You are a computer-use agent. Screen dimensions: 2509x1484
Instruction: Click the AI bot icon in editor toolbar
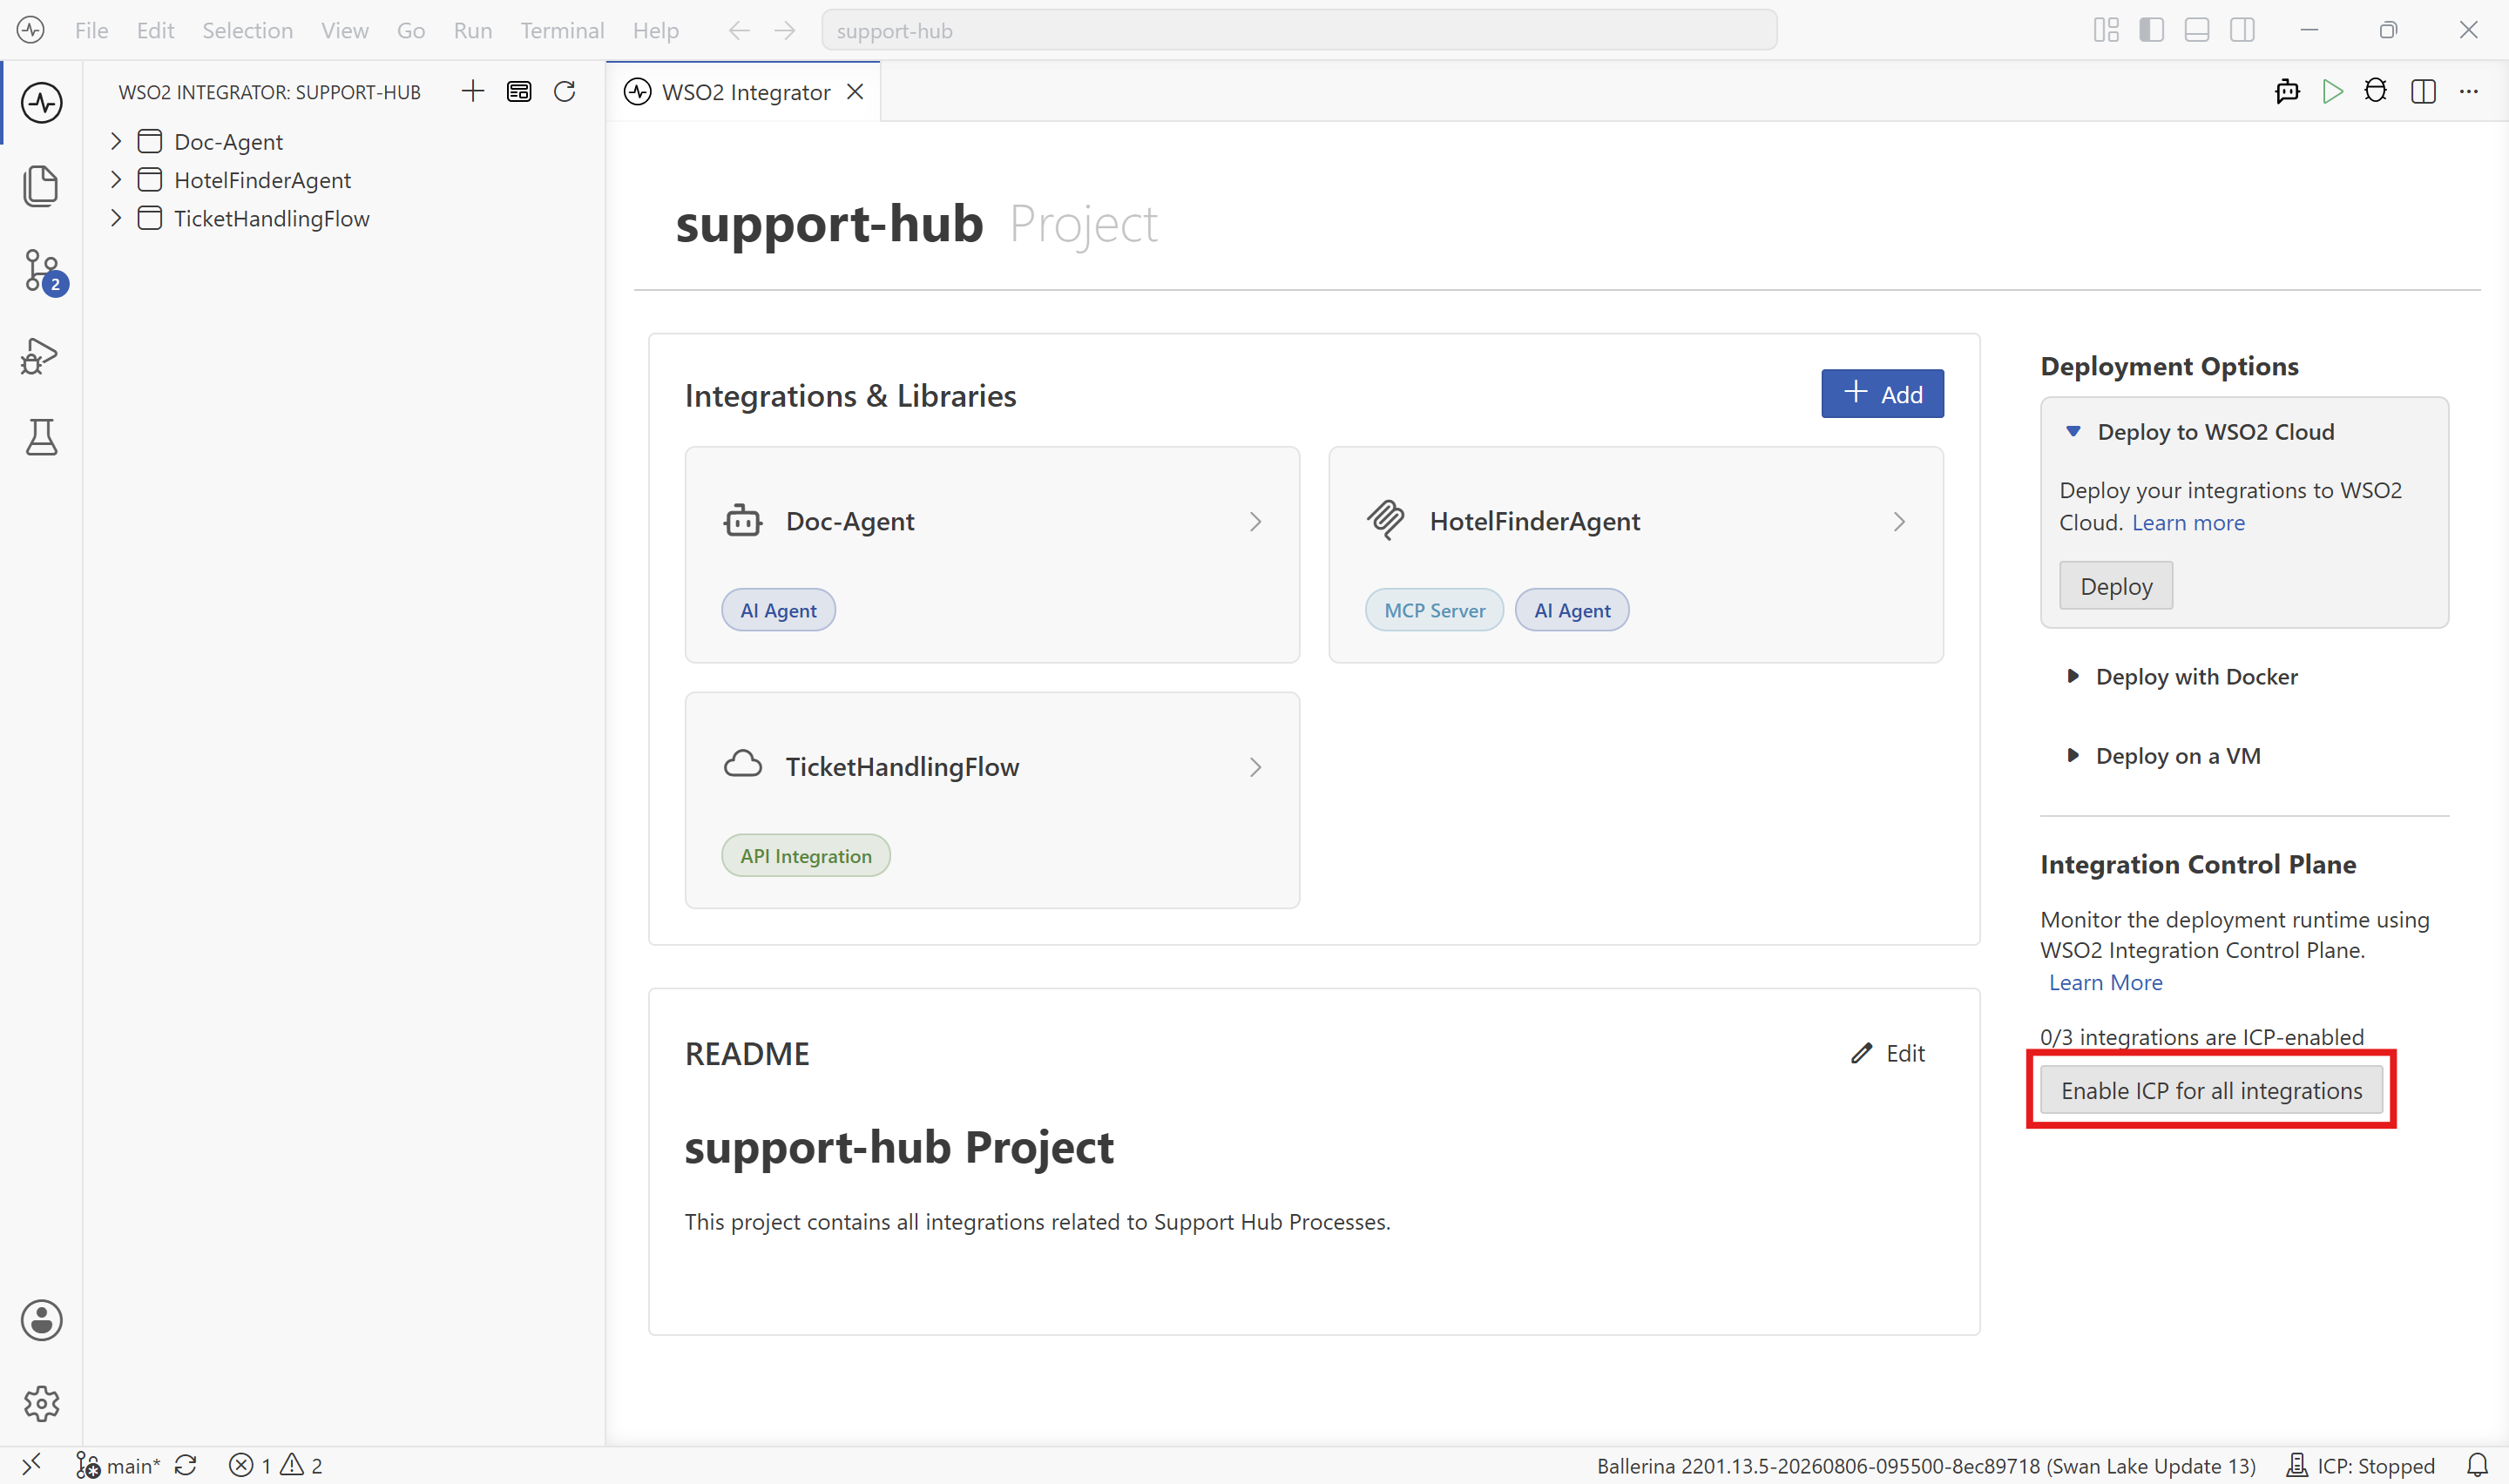click(2287, 92)
